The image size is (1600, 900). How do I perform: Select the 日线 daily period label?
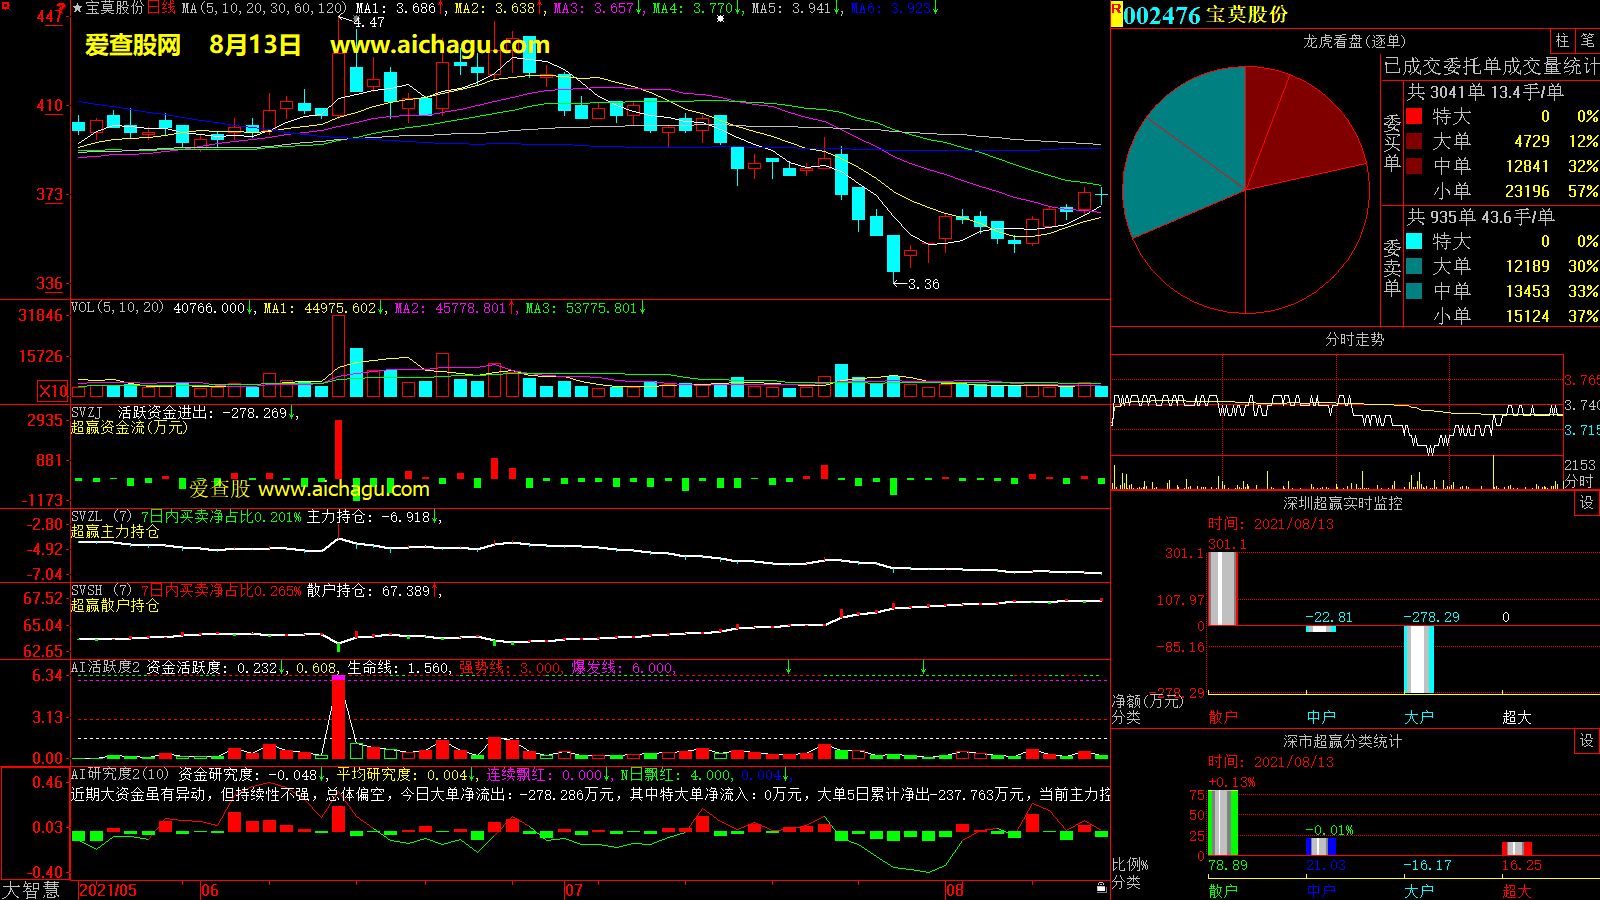coord(161,8)
